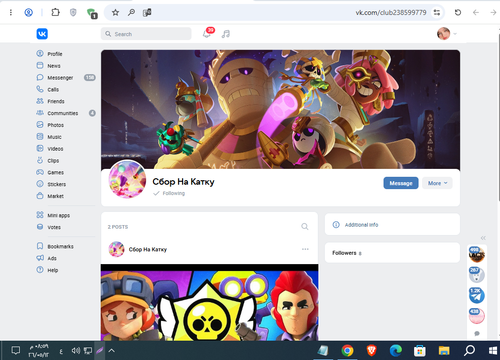Open Chrome from the taskbar
This screenshot has height=360, width=500.
pos(347,351)
